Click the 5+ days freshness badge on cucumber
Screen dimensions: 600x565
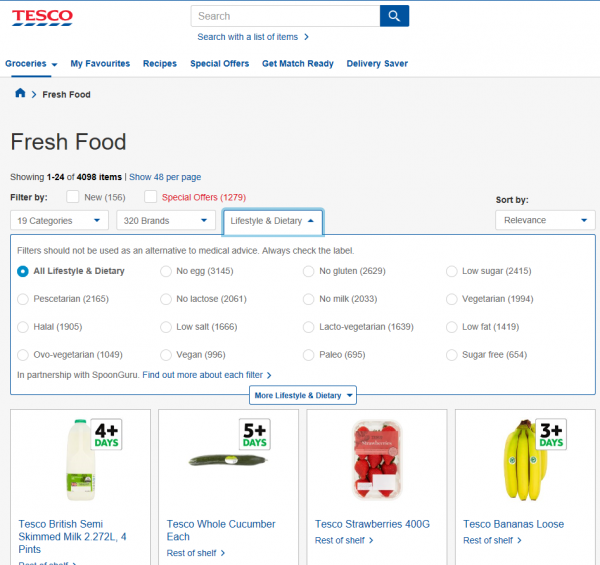point(254,434)
